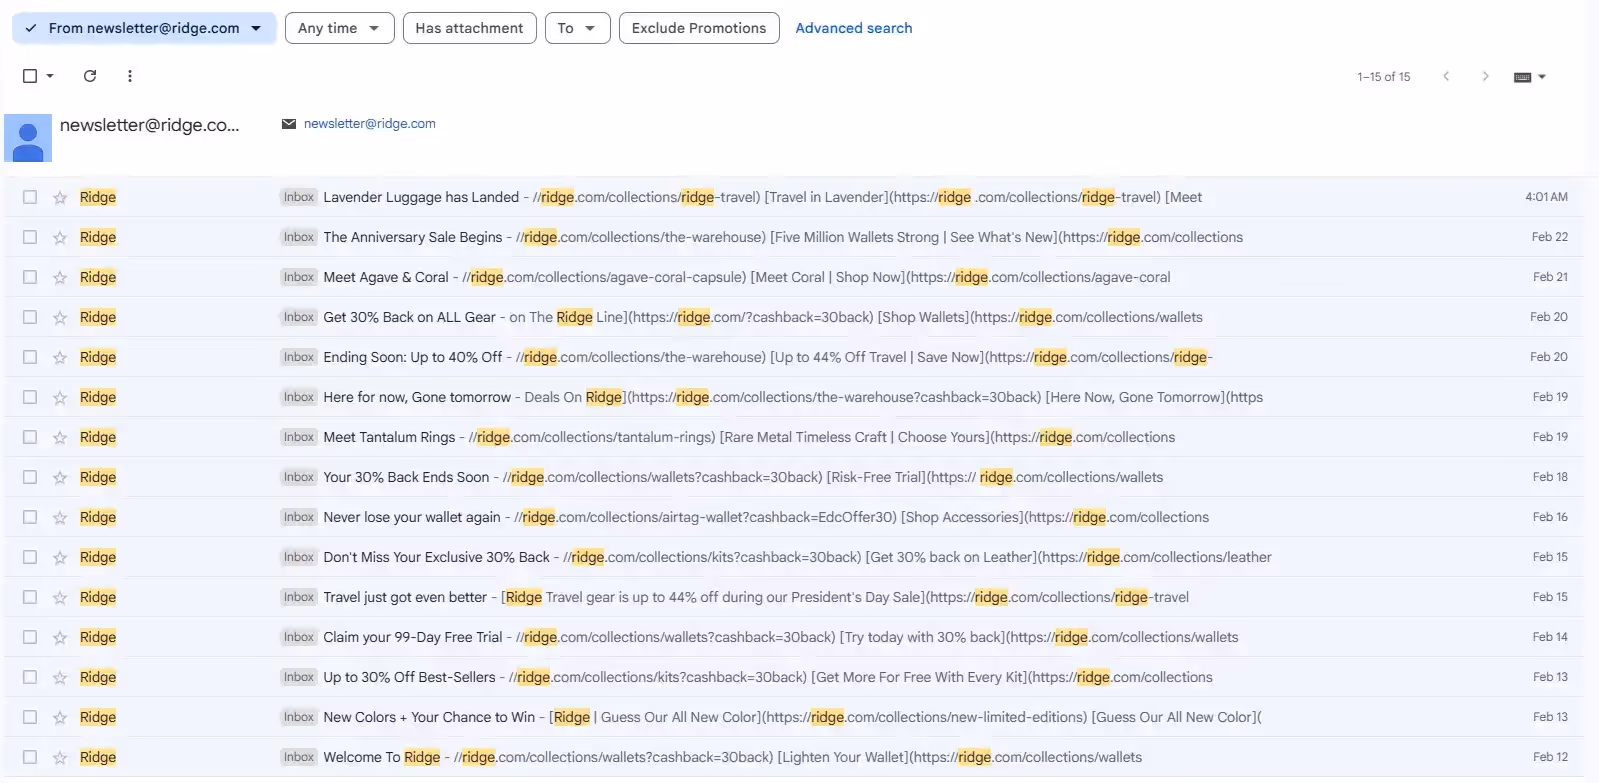Expand input tools dropdown arrow
This screenshot has height=783, width=1599.
pos(1542,77)
